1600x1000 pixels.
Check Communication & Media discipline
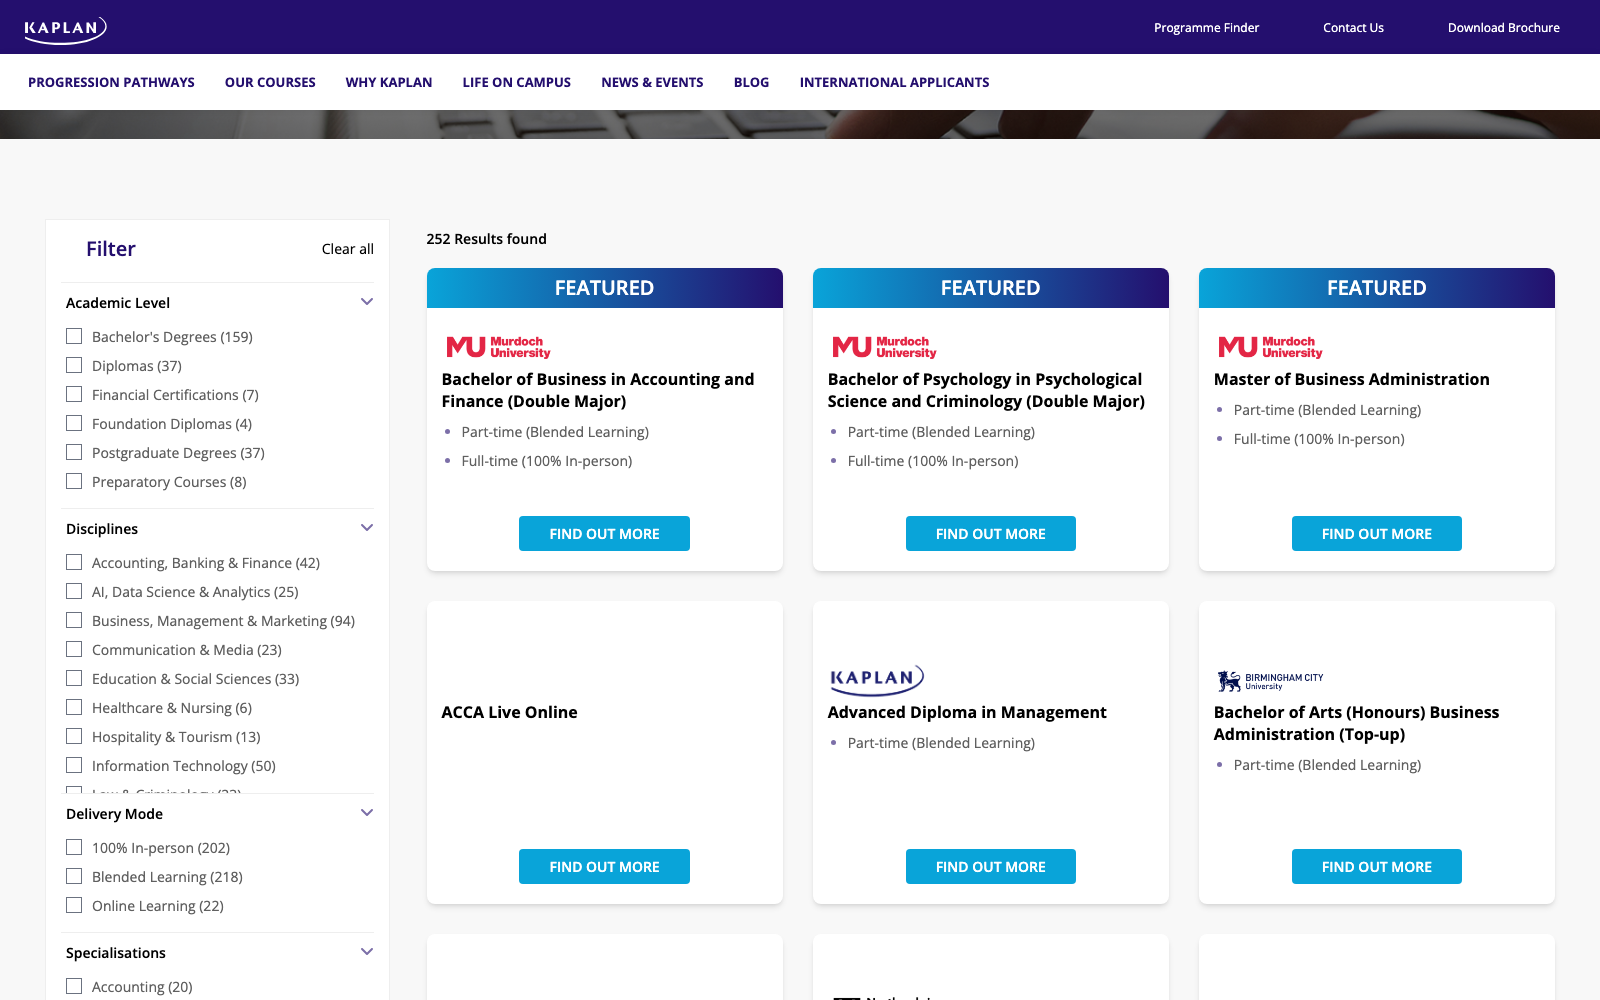(x=74, y=649)
